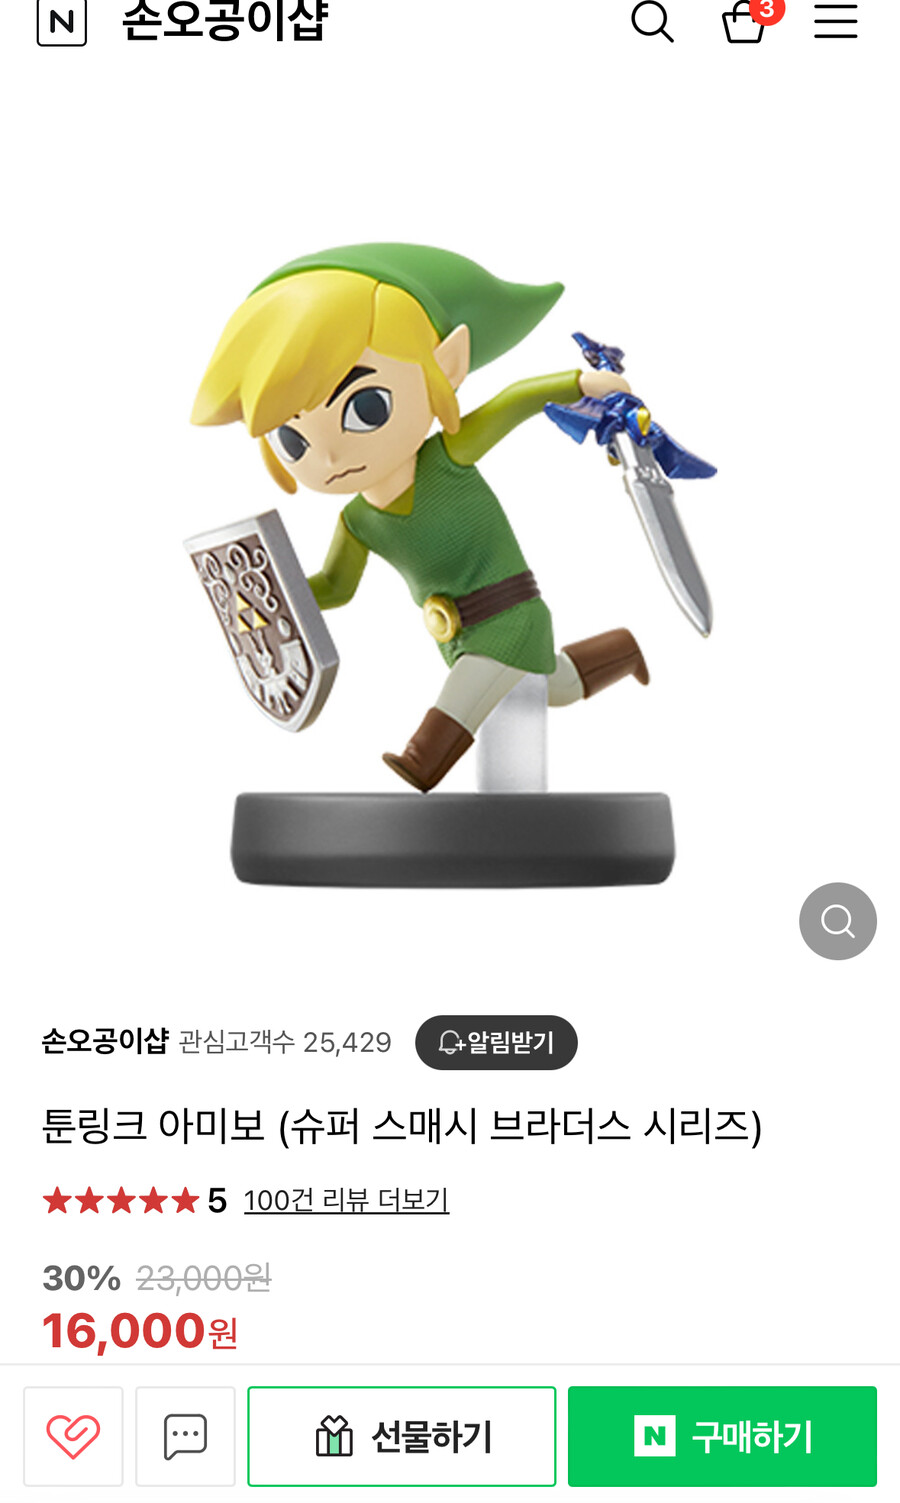This screenshot has width=900, height=1503.
Task: Toggle the 알림받기 notification button
Action: pyautogui.click(x=496, y=1042)
